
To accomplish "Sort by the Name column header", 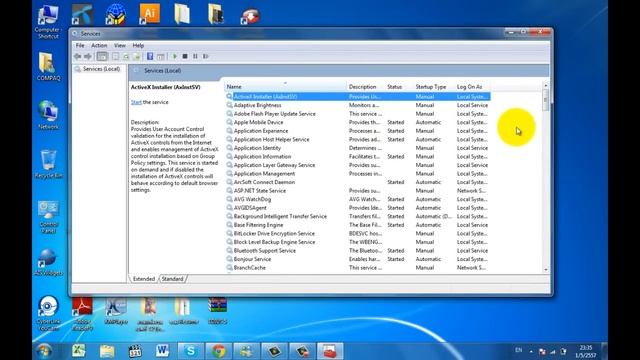I will 285,87.
